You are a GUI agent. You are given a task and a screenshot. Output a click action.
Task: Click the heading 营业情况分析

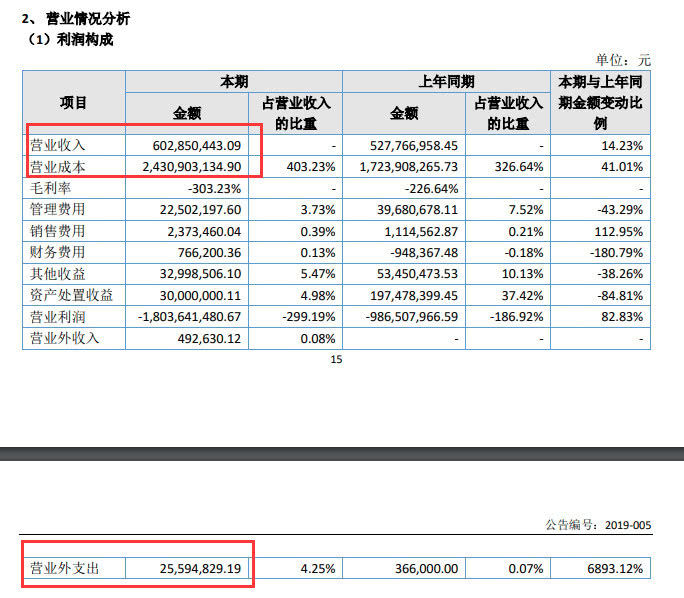(x=88, y=18)
